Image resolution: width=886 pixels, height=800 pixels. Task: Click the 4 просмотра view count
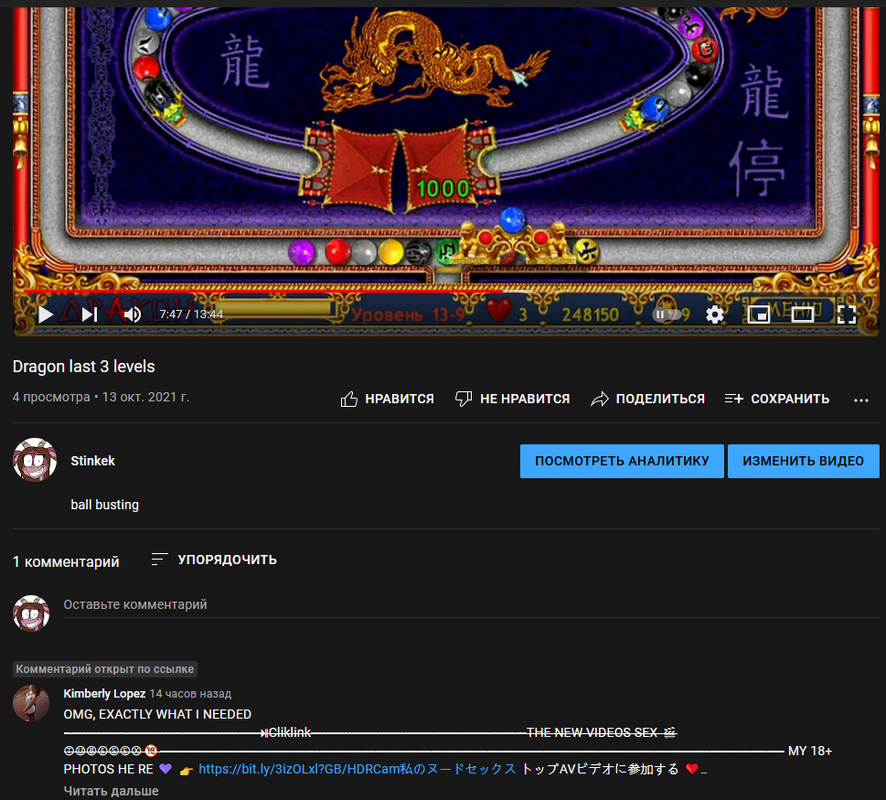point(51,397)
